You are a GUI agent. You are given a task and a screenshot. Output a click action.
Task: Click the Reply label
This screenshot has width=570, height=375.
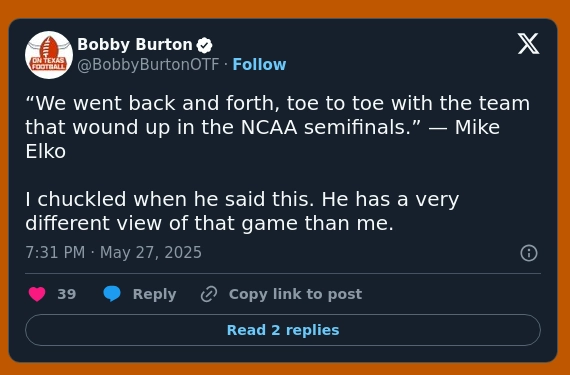(x=154, y=294)
